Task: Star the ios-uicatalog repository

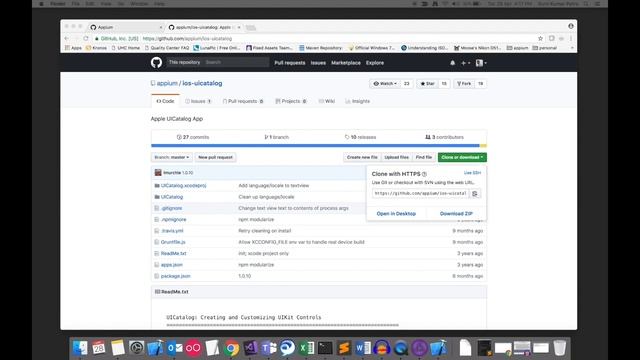Action: [x=427, y=84]
